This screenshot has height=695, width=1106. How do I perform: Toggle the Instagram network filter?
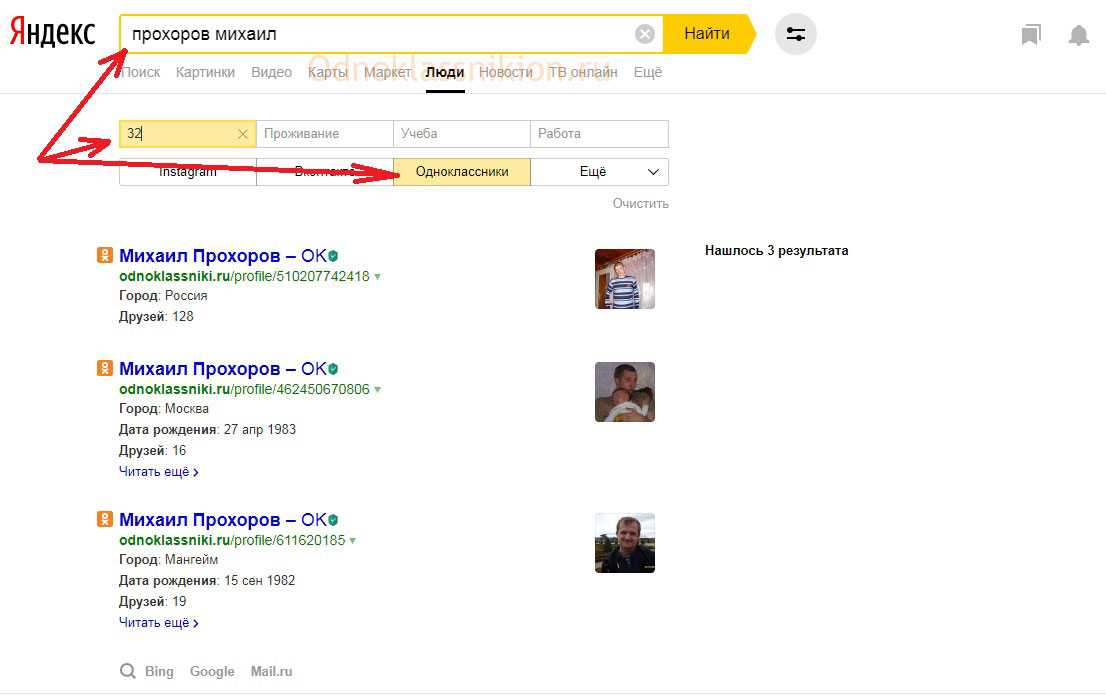pyautogui.click(x=188, y=171)
